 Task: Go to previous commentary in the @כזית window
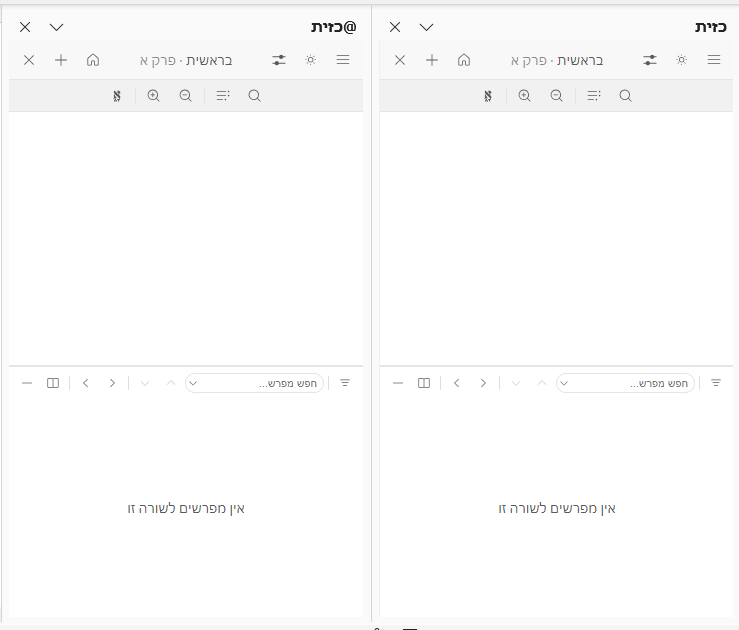[x=112, y=383]
